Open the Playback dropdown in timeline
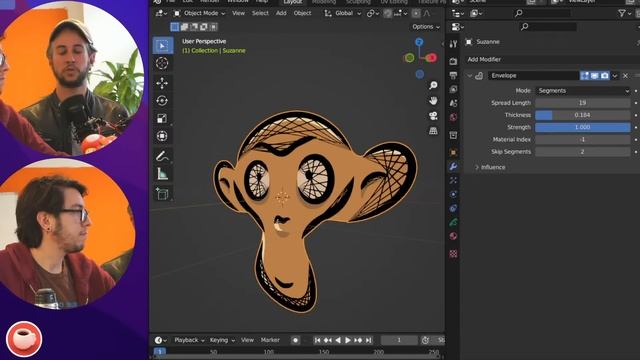 coord(189,340)
